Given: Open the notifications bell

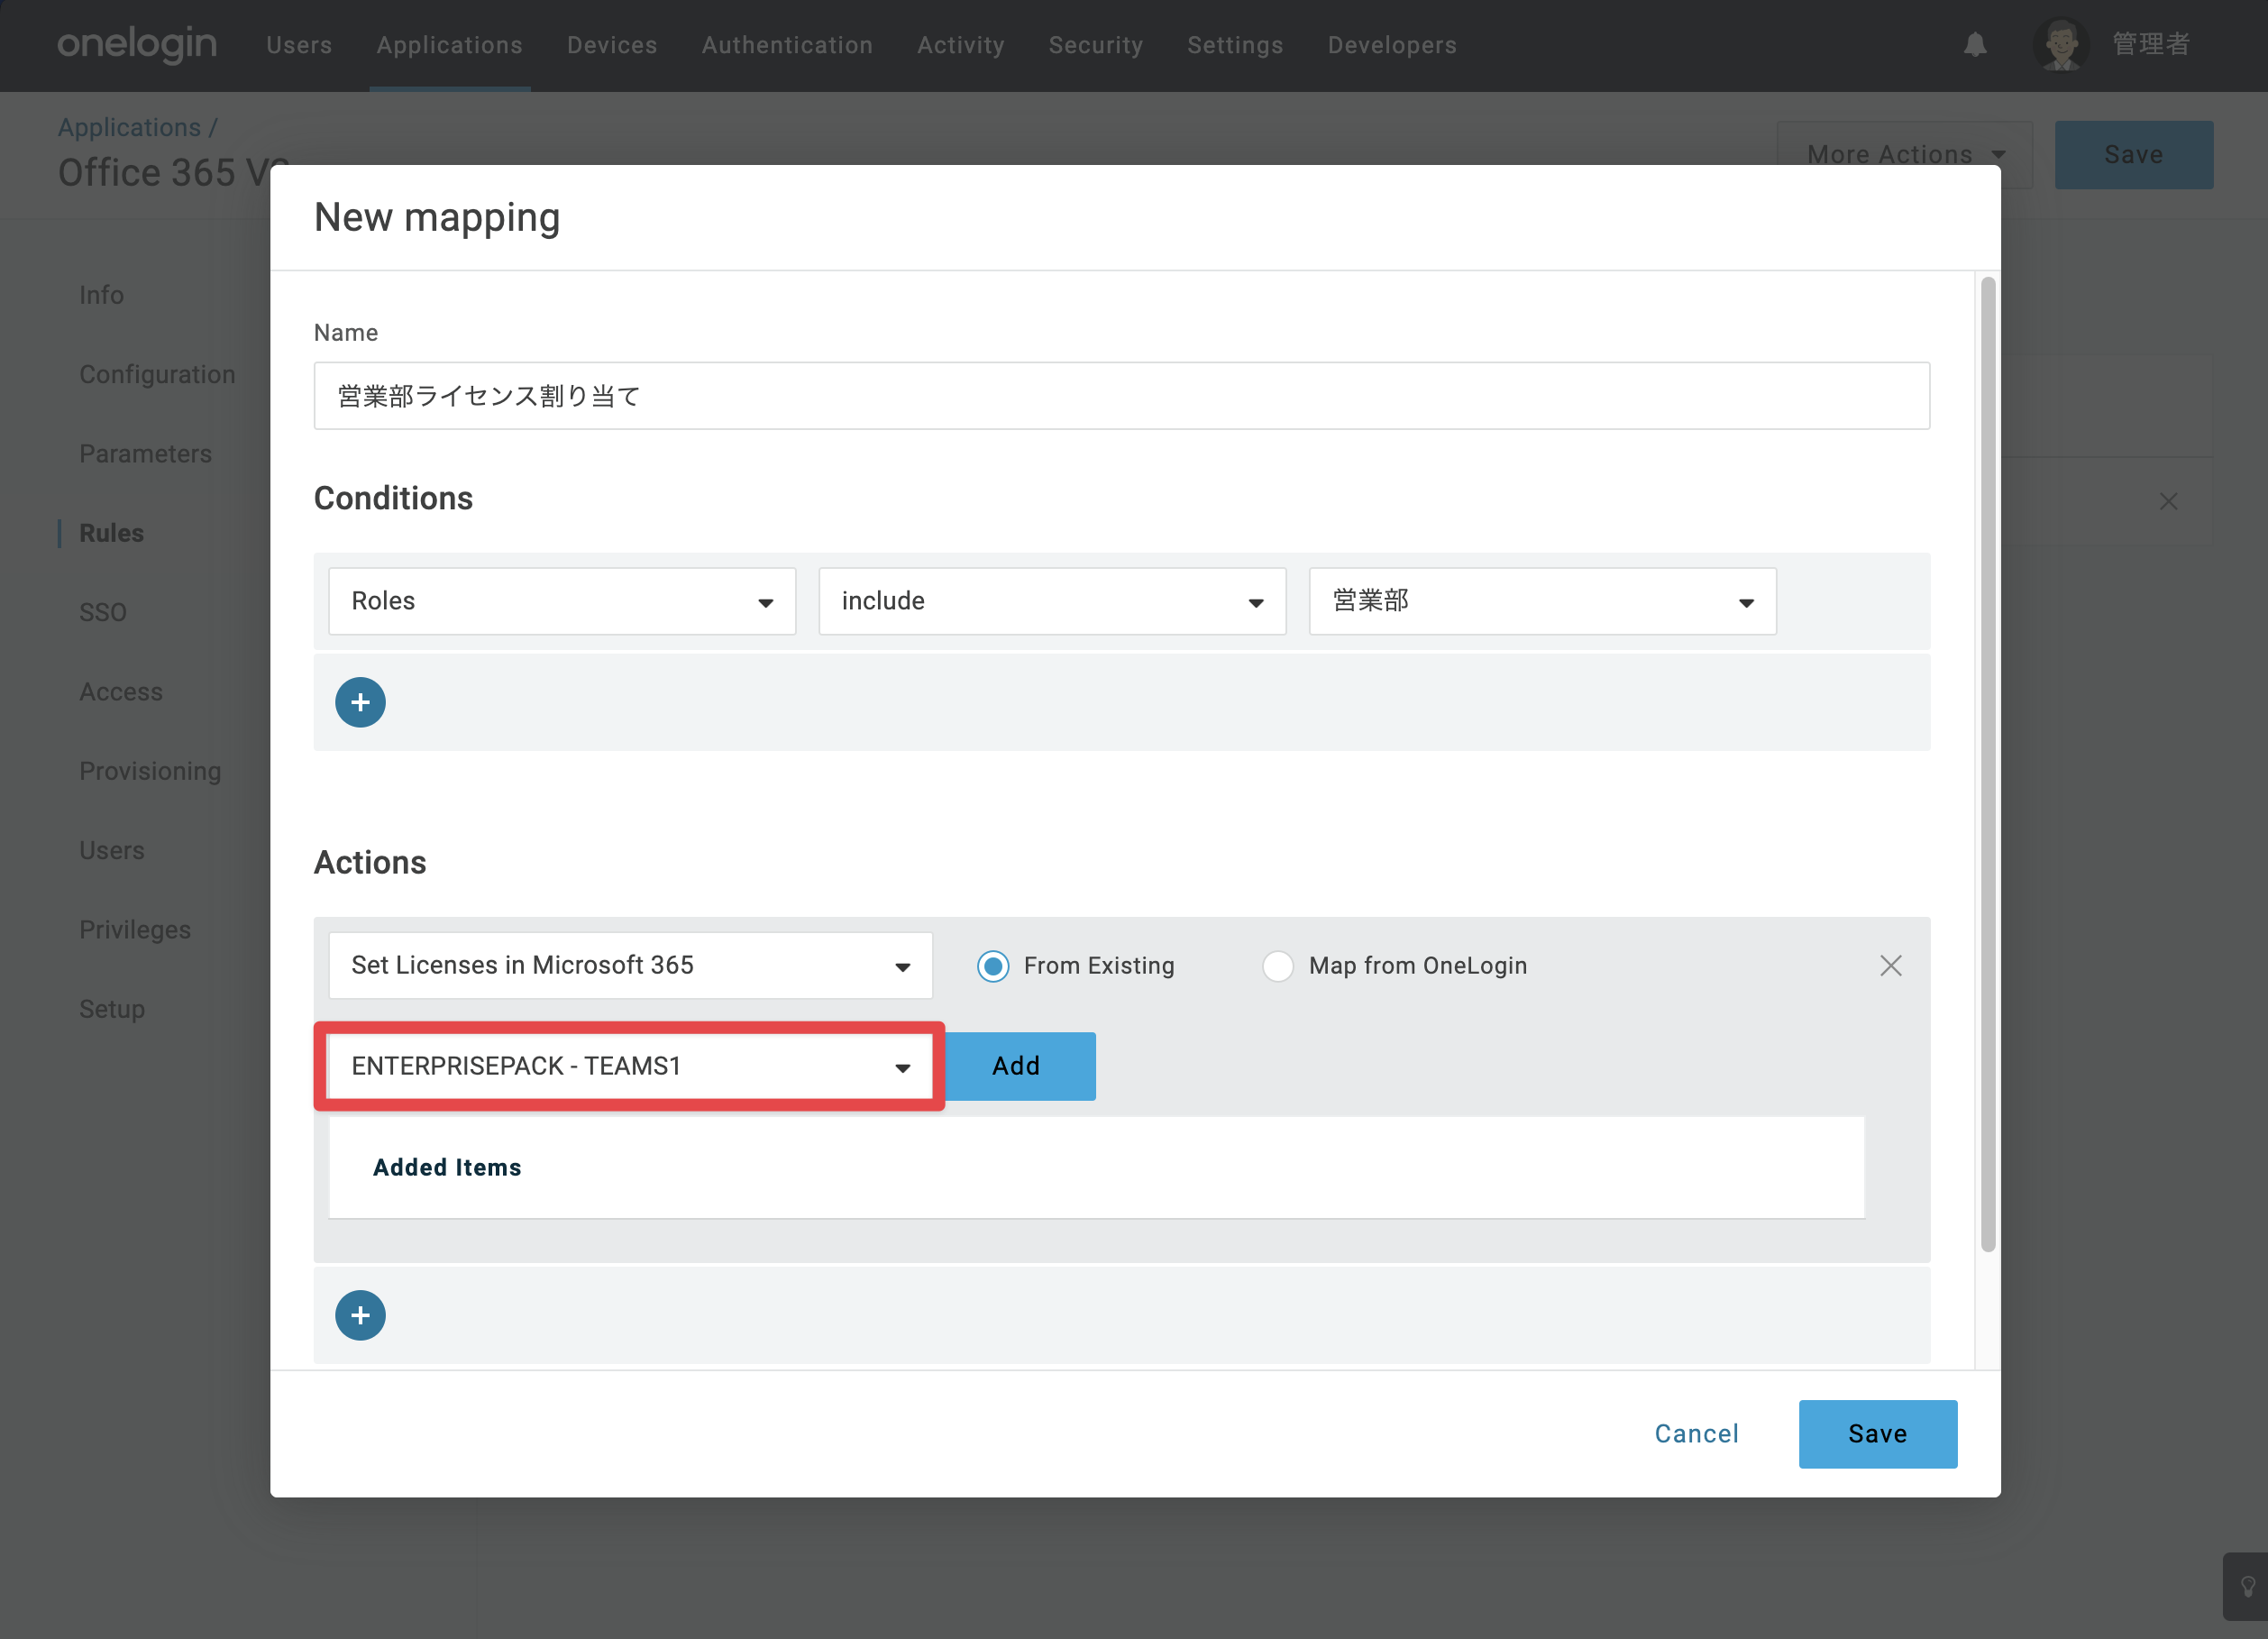Looking at the screenshot, I should pyautogui.click(x=1975, y=45).
